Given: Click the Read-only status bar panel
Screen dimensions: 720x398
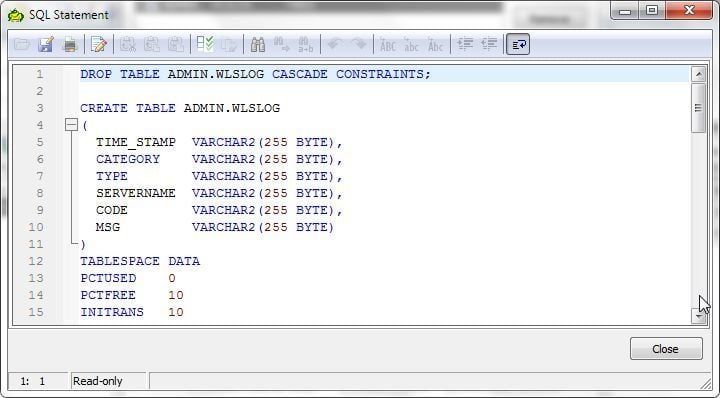Looking at the screenshot, I should pyautogui.click(x=109, y=381).
